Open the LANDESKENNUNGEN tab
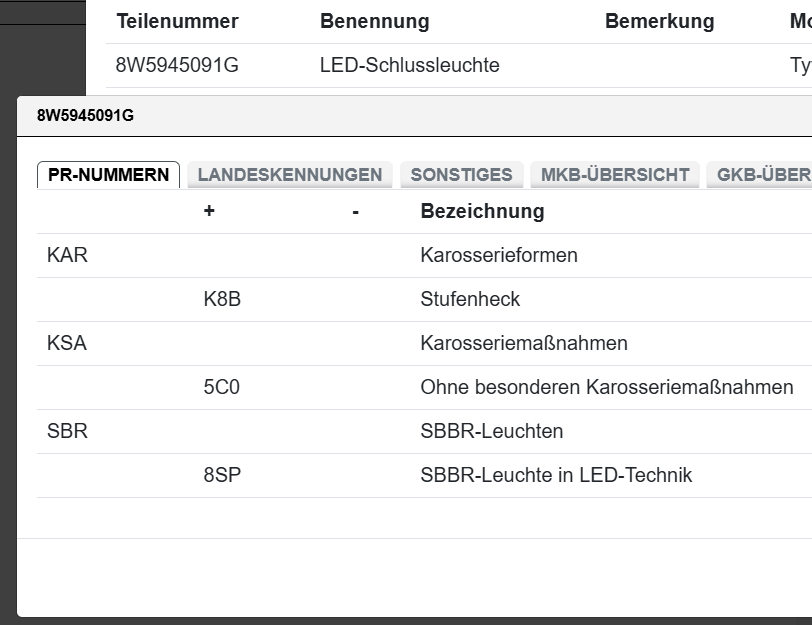Screen dimensions: 812x625 290,175
